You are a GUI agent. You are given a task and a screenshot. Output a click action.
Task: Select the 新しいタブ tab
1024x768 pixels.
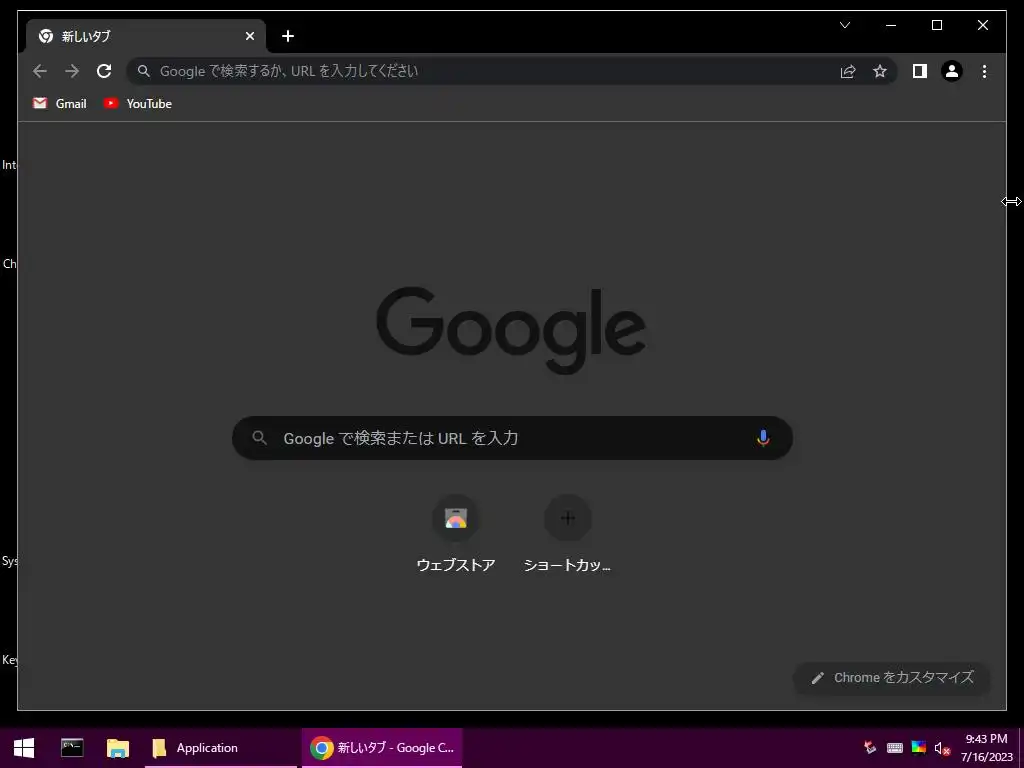point(146,36)
